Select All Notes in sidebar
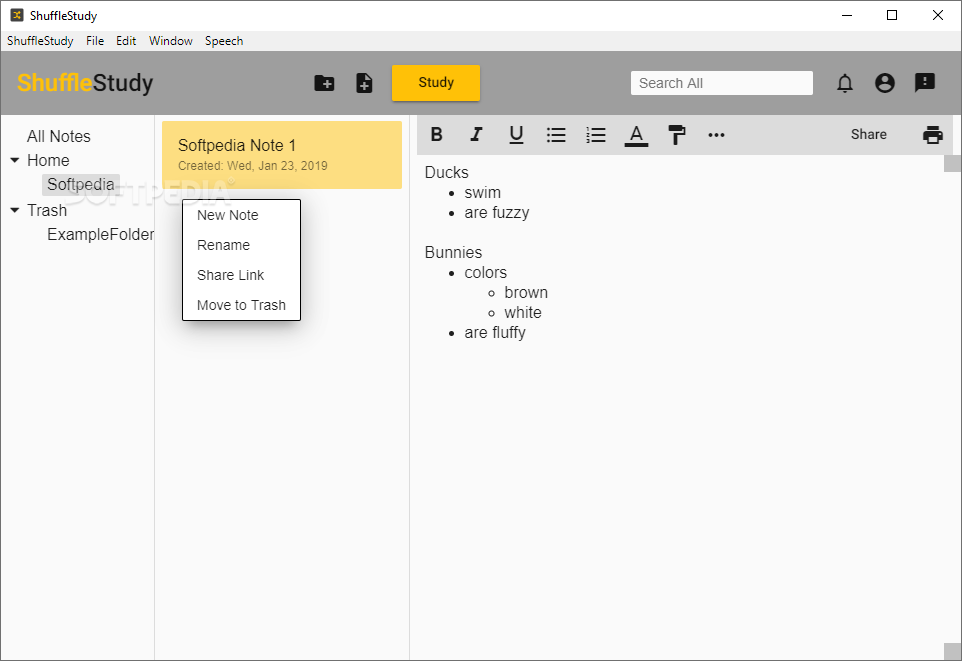The image size is (962, 661). (x=58, y=136)
